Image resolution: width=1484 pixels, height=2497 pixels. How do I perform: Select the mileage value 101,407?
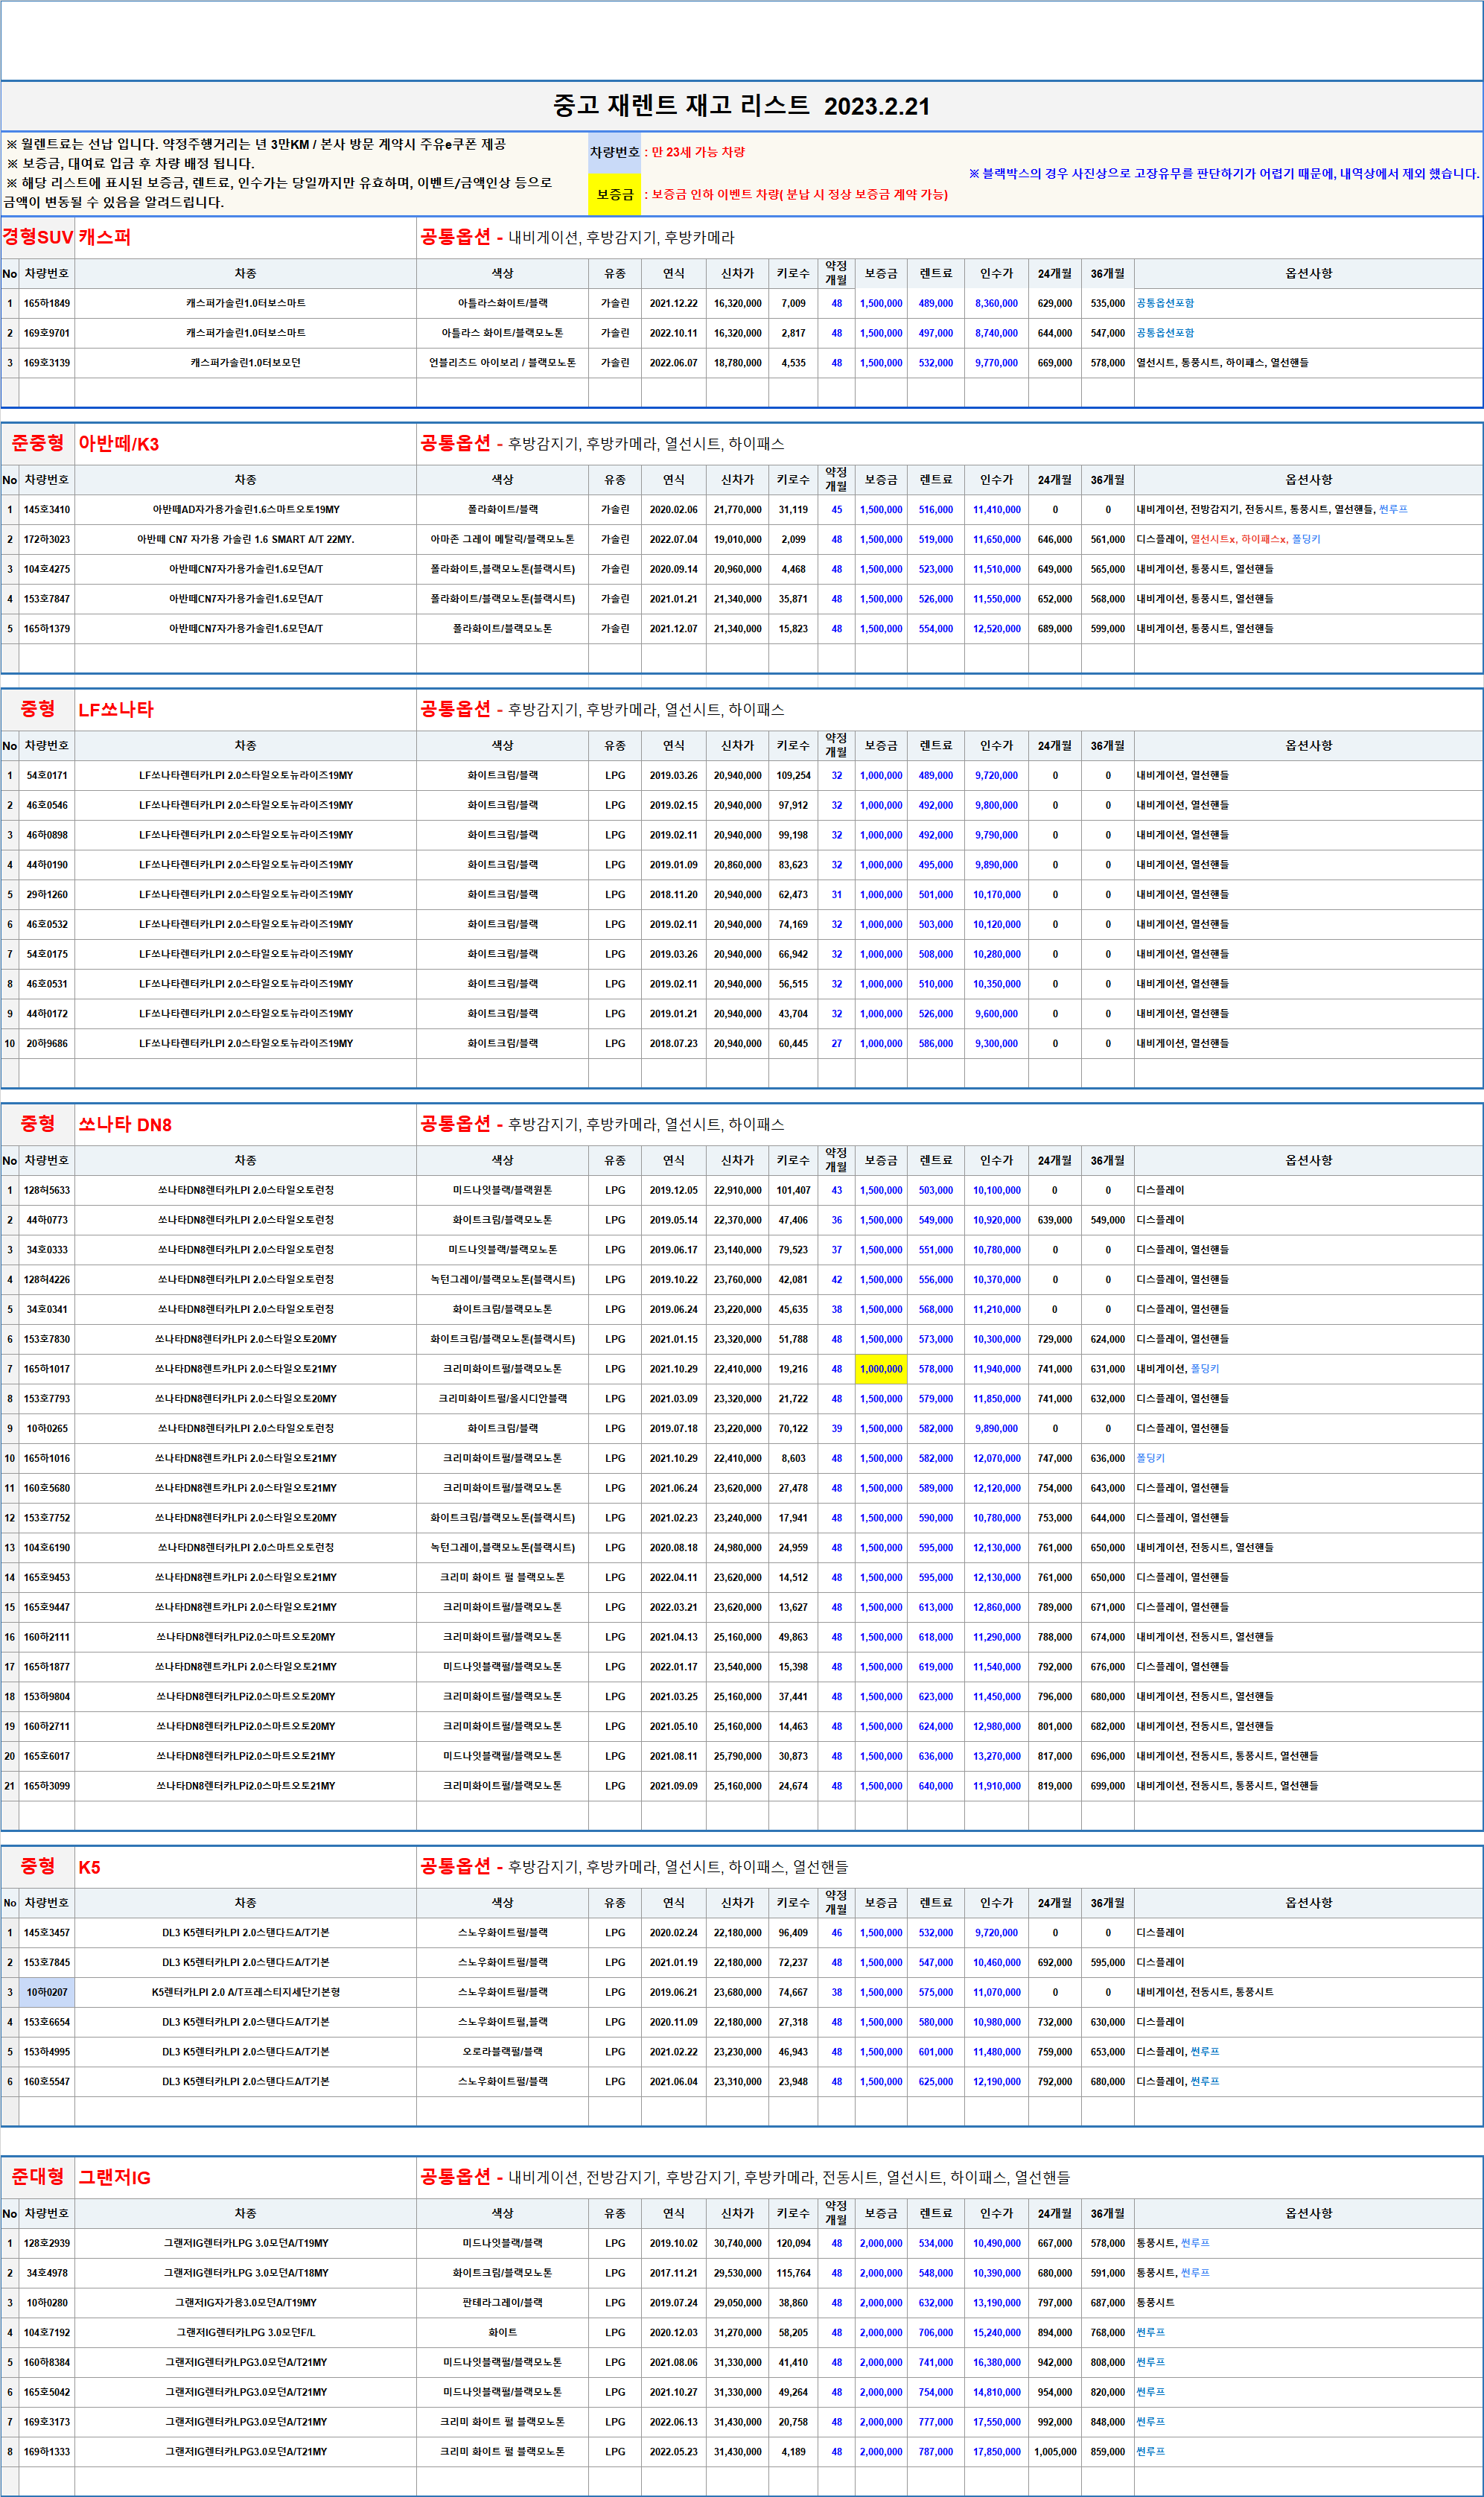793,1190
